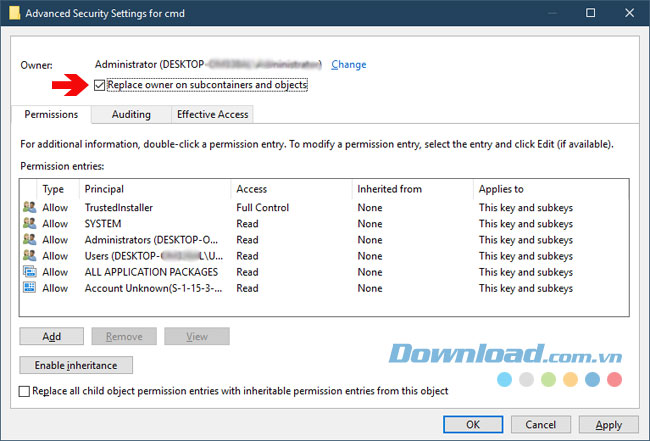Screen dimensions: 650x441
Task: Sort by Applies to column header
Action: click(501, 189)
